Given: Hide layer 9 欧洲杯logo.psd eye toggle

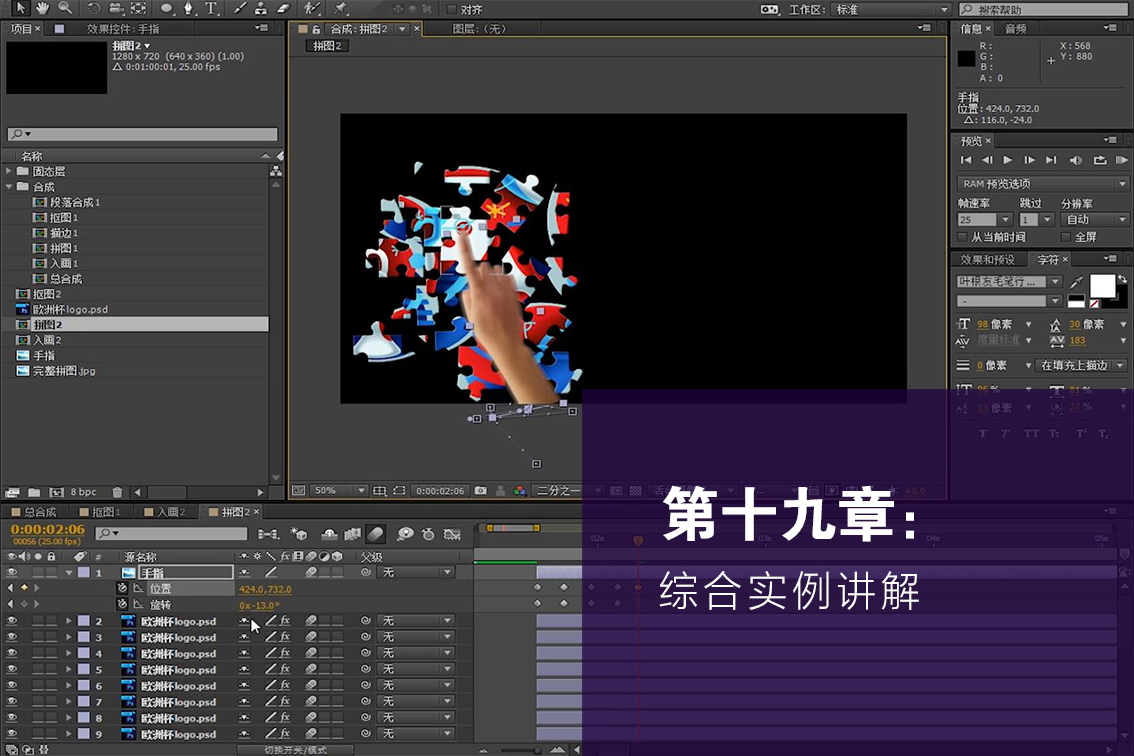Looking at the screenshot, I should [x=12, y=734].
